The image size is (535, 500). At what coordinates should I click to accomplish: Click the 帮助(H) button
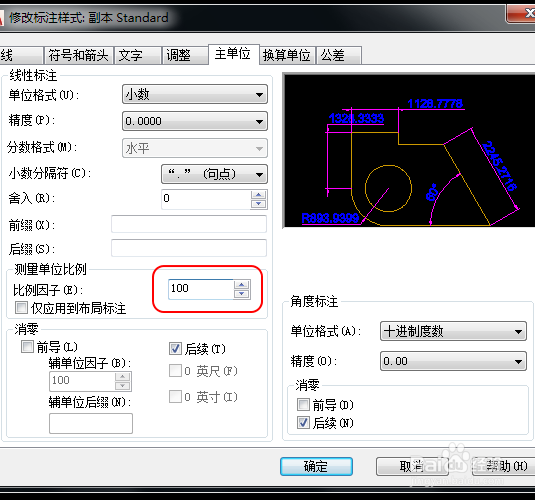pyautogui.click(x=504, y=466)
